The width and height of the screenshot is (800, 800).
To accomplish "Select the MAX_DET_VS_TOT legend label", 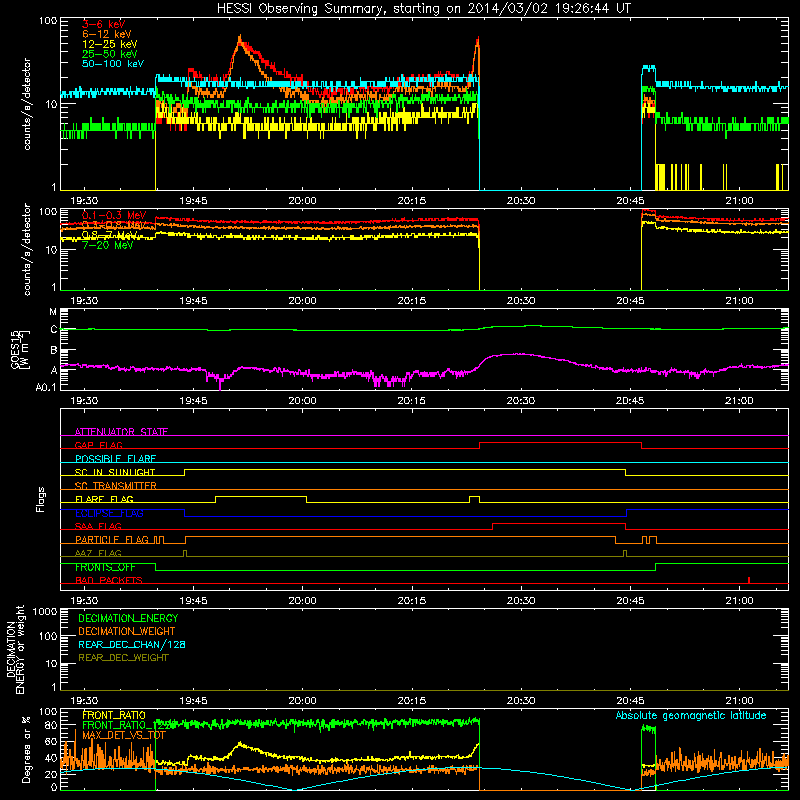I will [124, 735].
